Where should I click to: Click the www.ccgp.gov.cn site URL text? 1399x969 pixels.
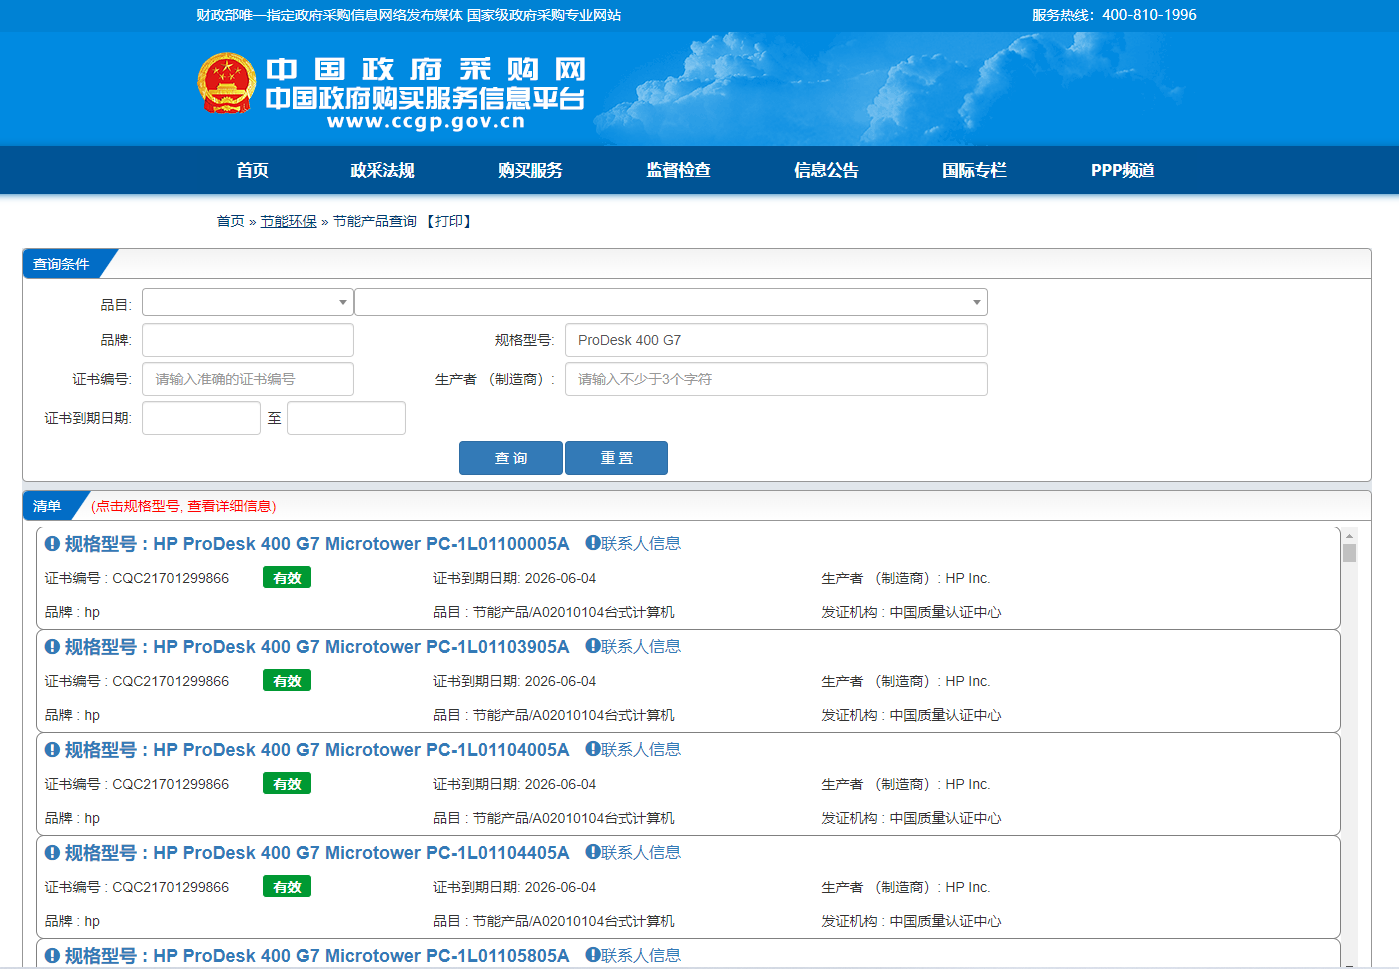click(426, 121)
